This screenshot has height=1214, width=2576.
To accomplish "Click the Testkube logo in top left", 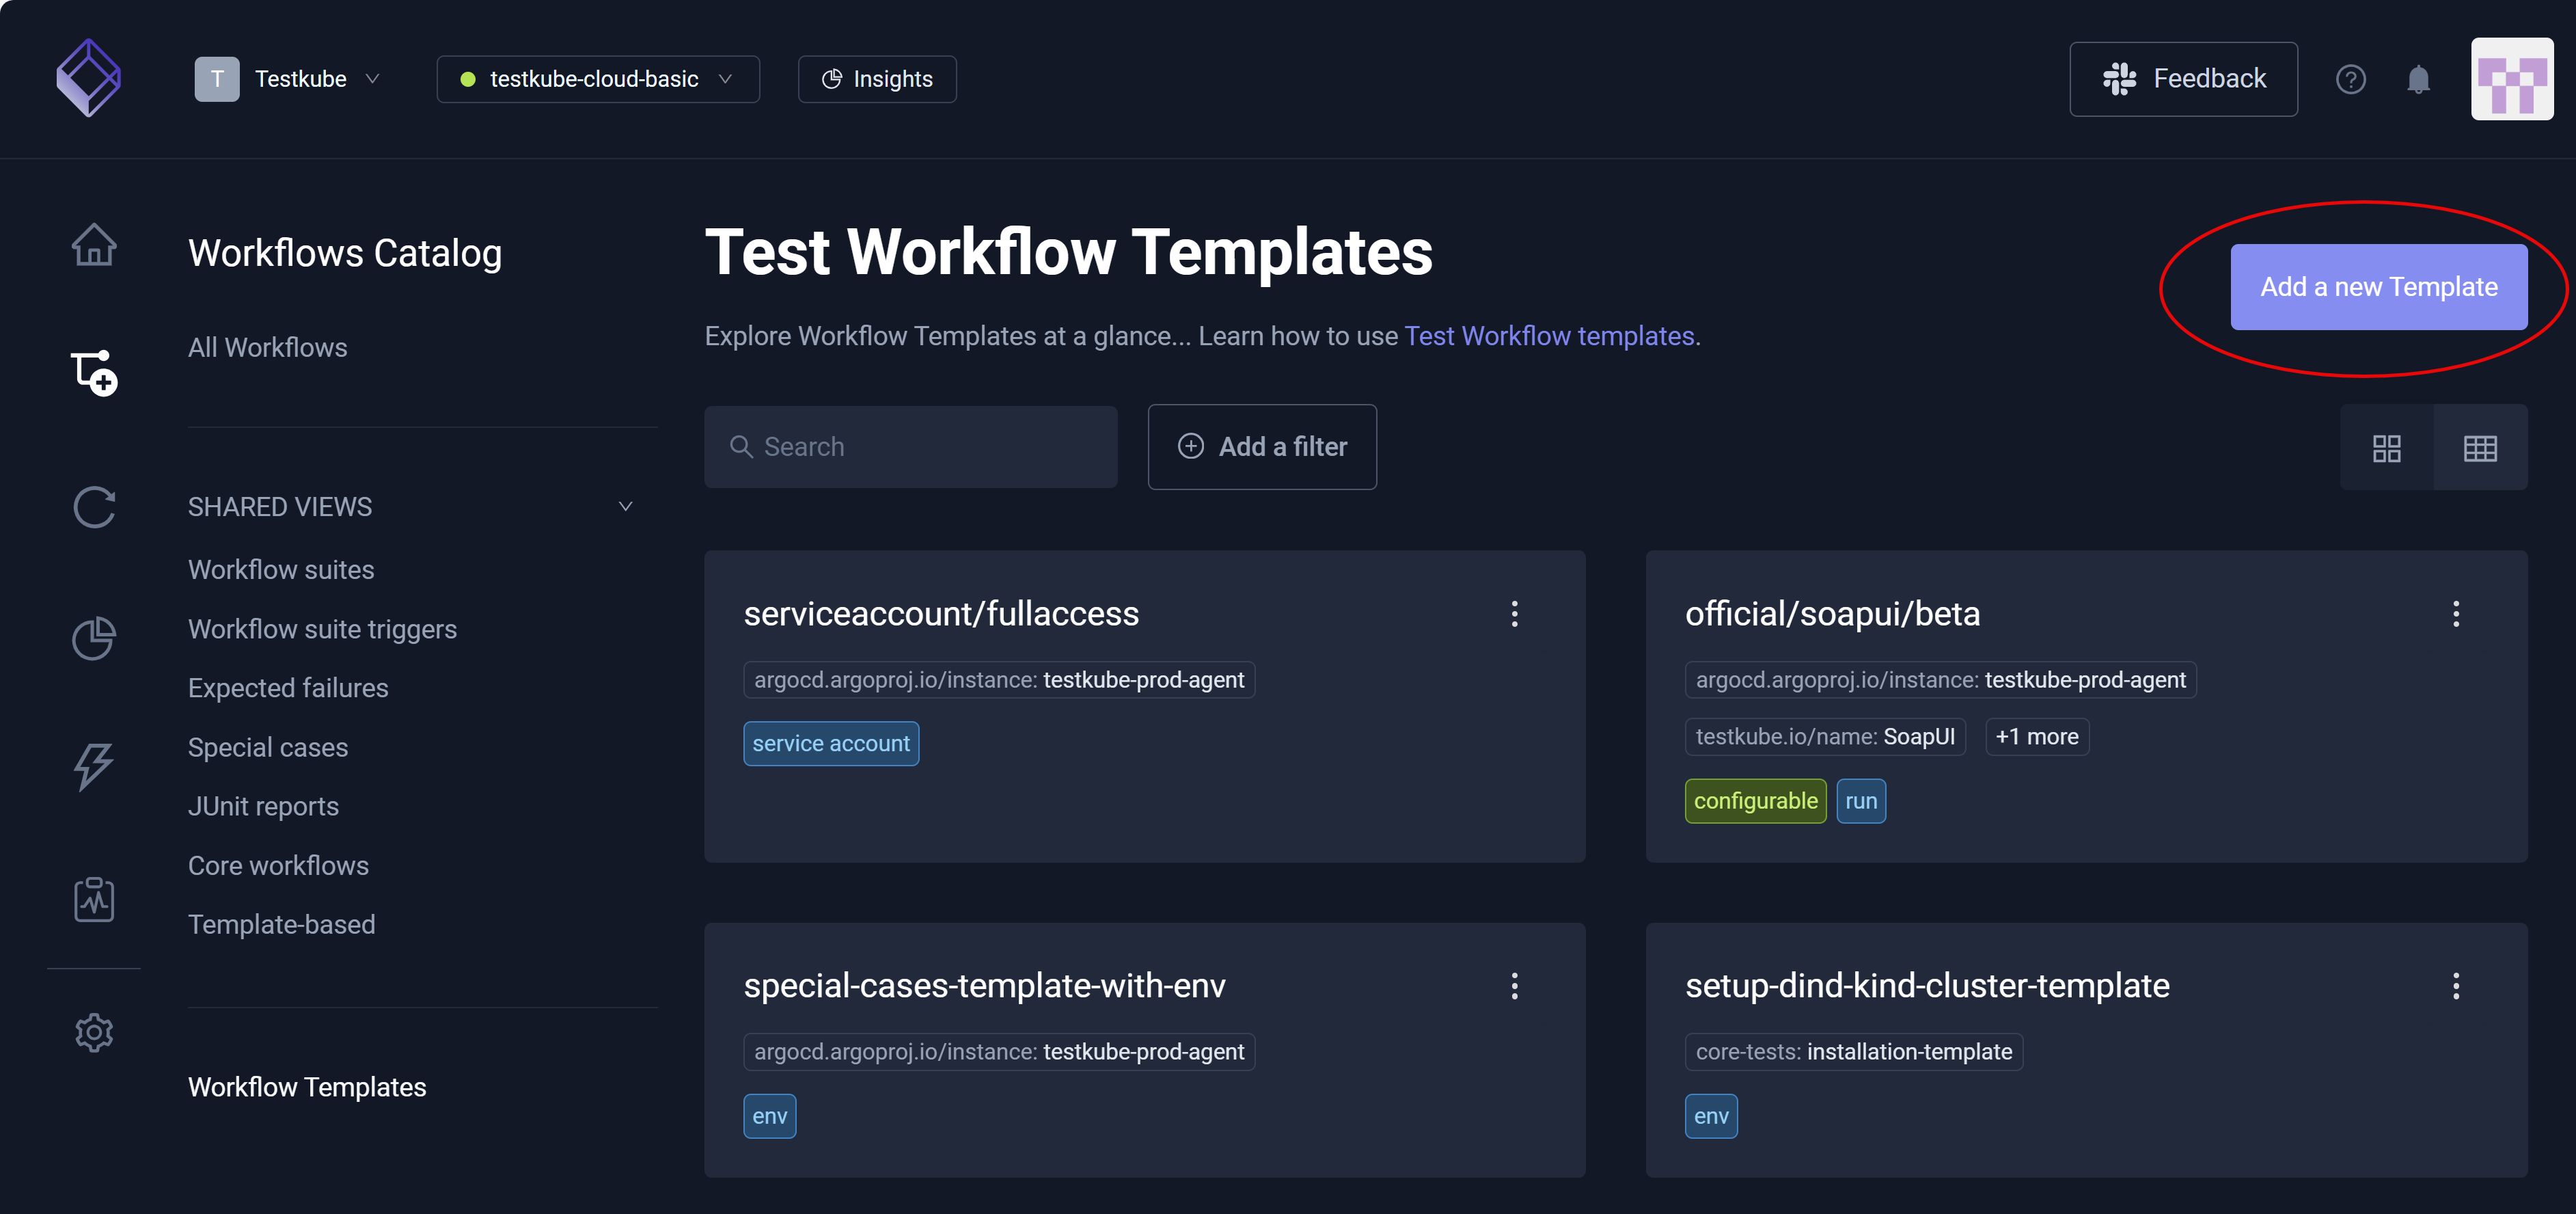I will coord(88,78).
